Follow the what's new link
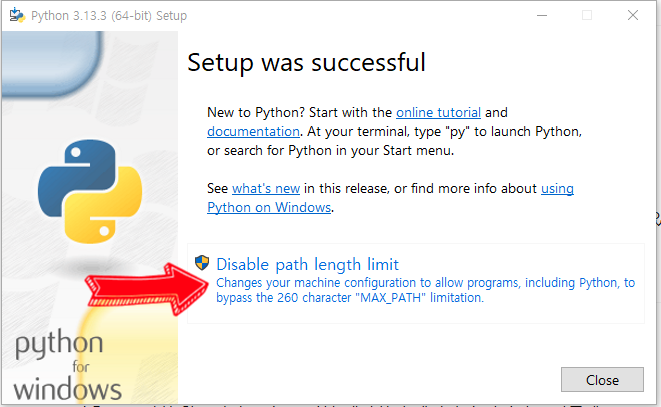 tap(266, 189)
